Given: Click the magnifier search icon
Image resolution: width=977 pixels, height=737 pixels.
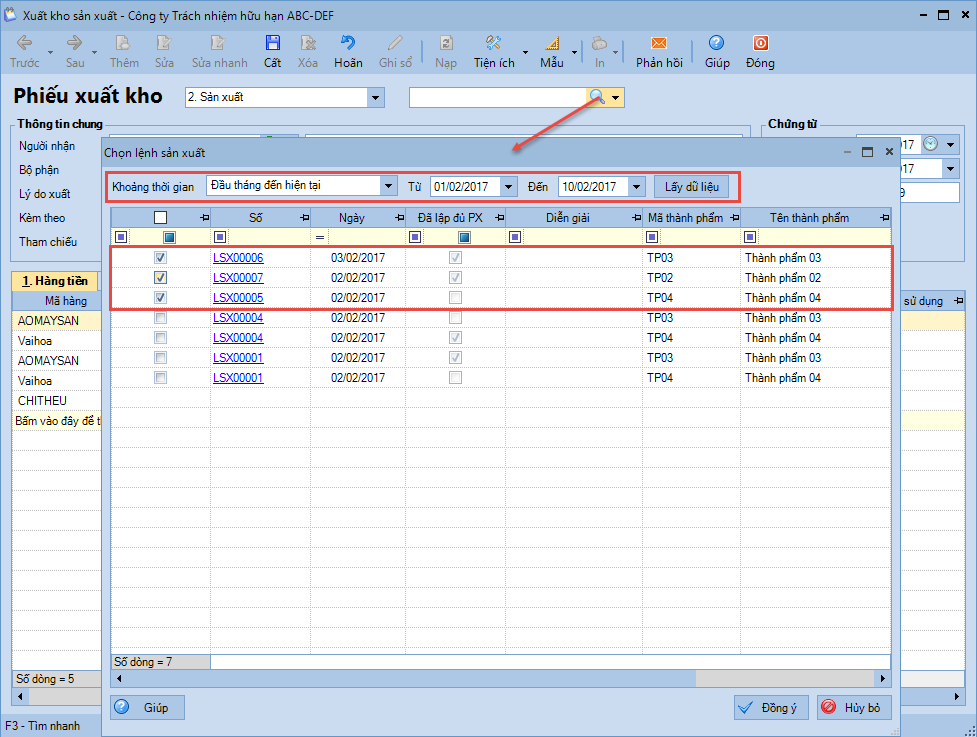Looking at the screenshot, I should point(597,97).
